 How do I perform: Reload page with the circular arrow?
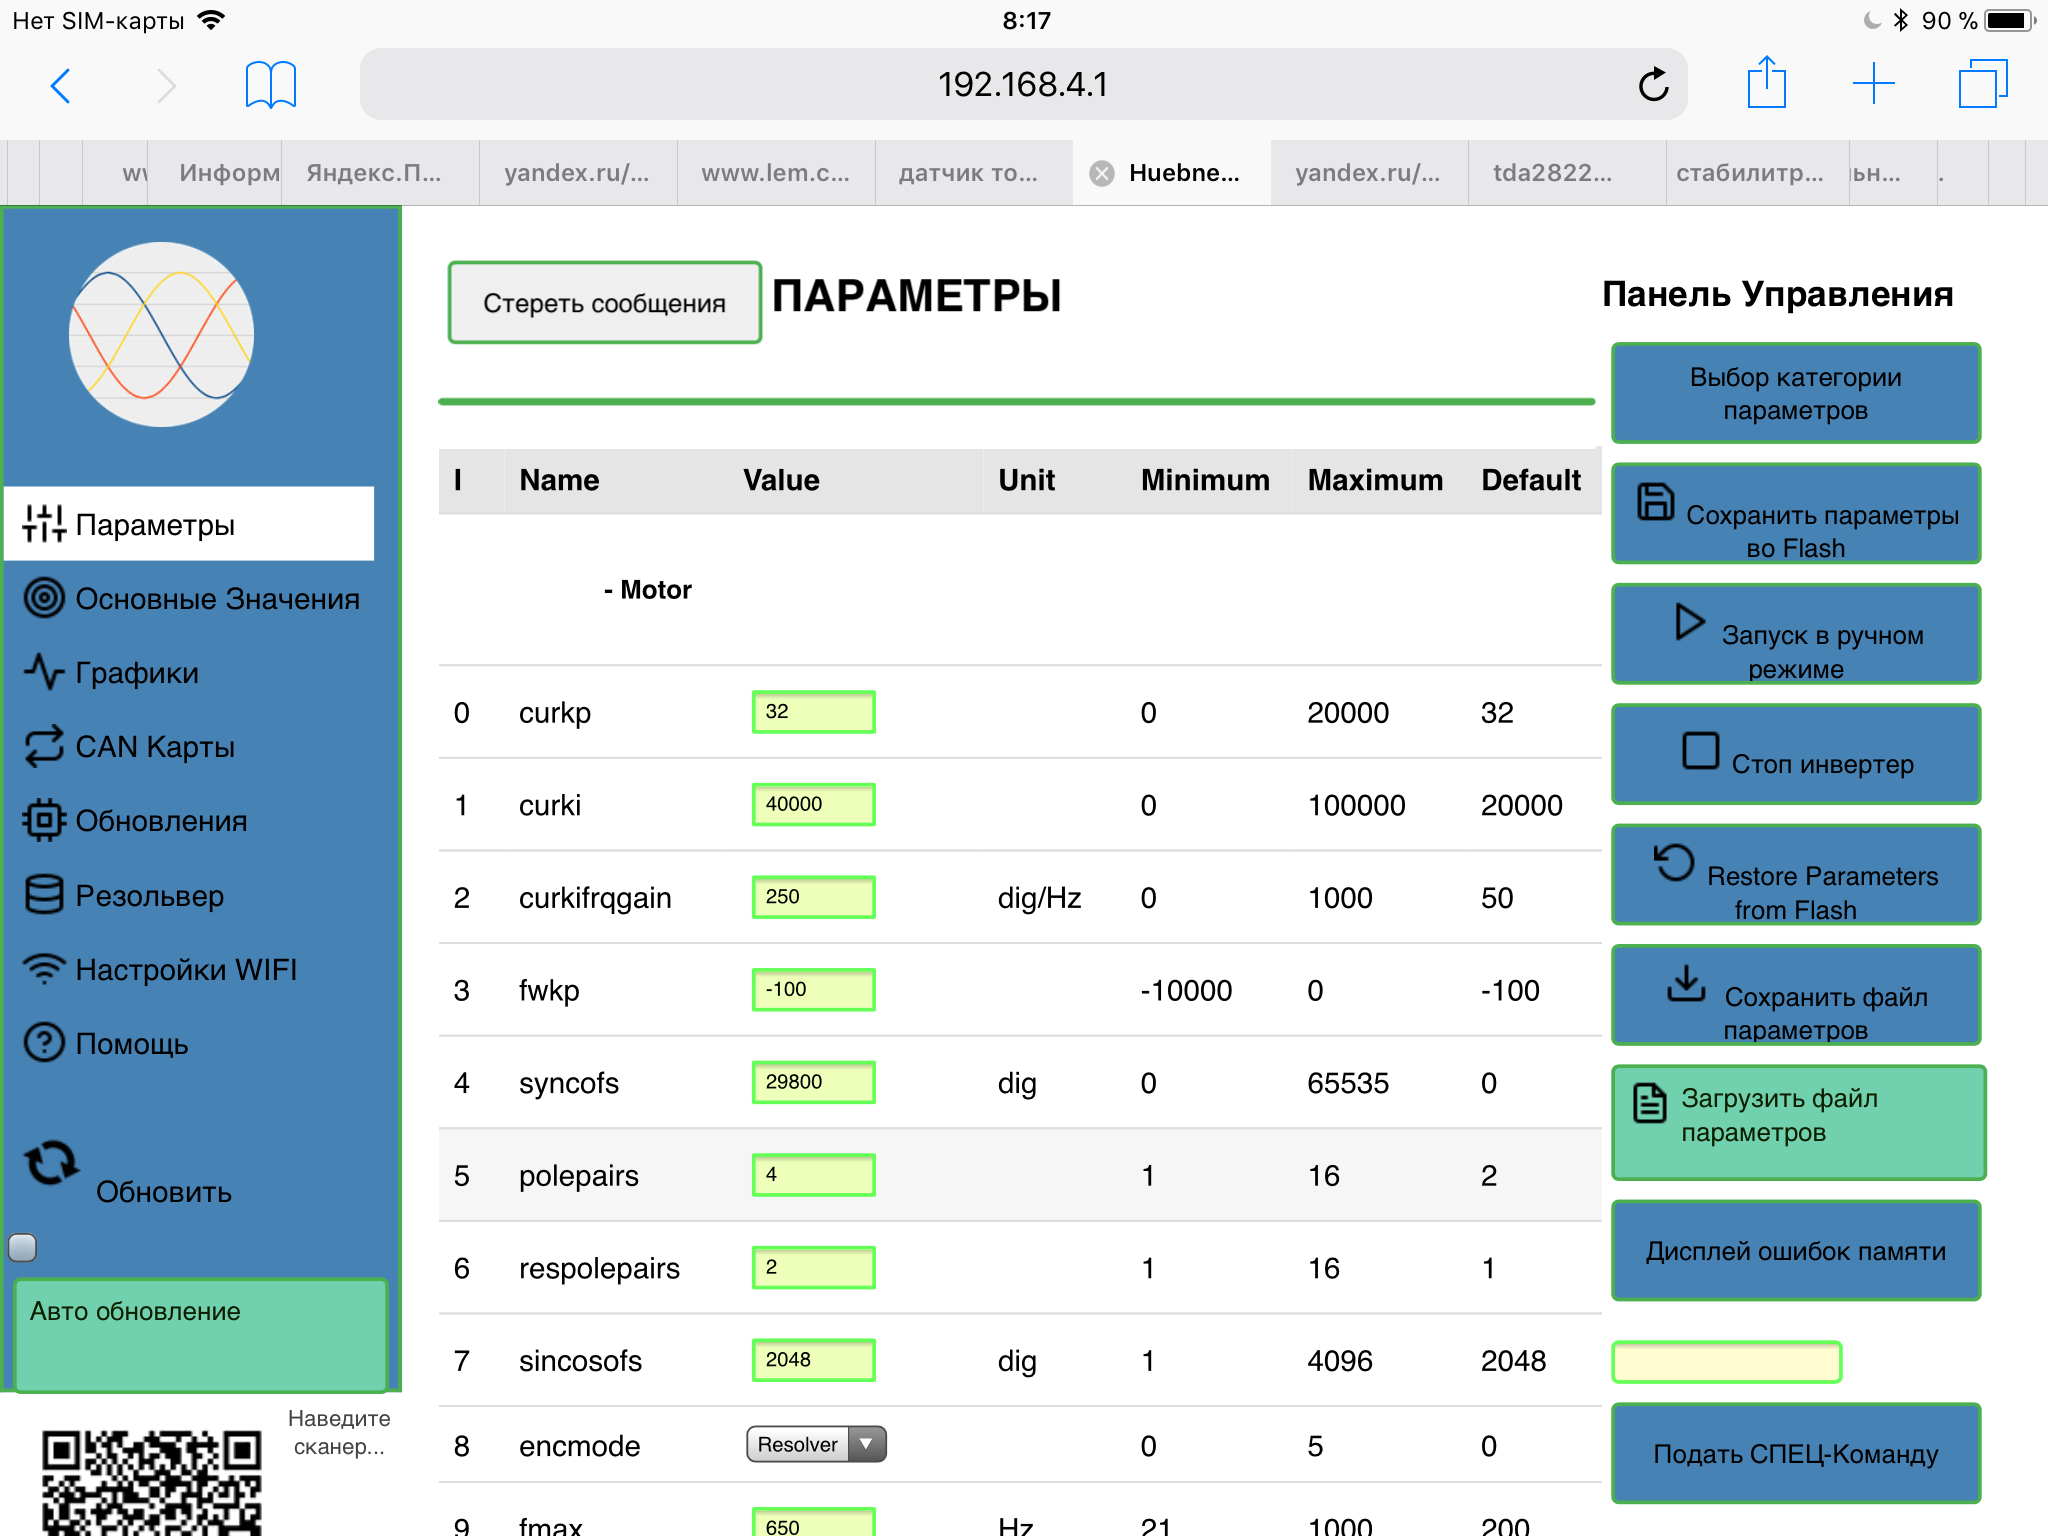[1653, 85]
